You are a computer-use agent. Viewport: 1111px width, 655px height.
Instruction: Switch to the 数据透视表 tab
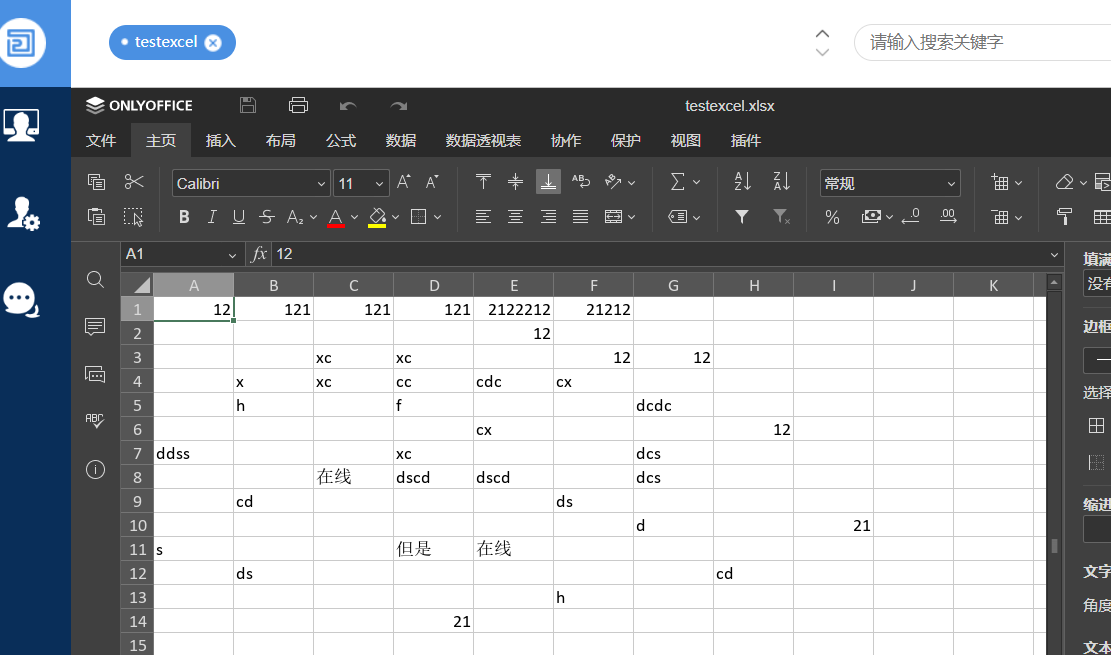click(x=483, y=140)
